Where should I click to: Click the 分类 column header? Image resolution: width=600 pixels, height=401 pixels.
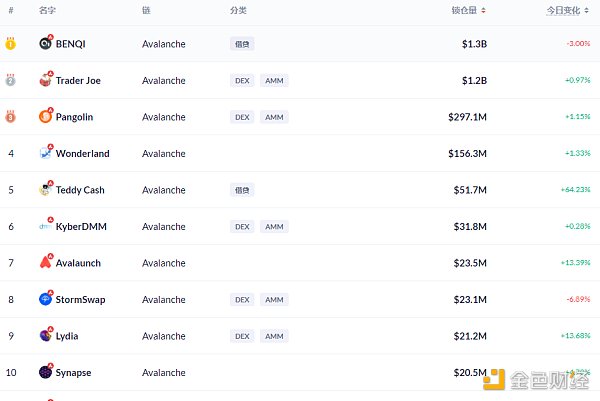tap(238, 10)
